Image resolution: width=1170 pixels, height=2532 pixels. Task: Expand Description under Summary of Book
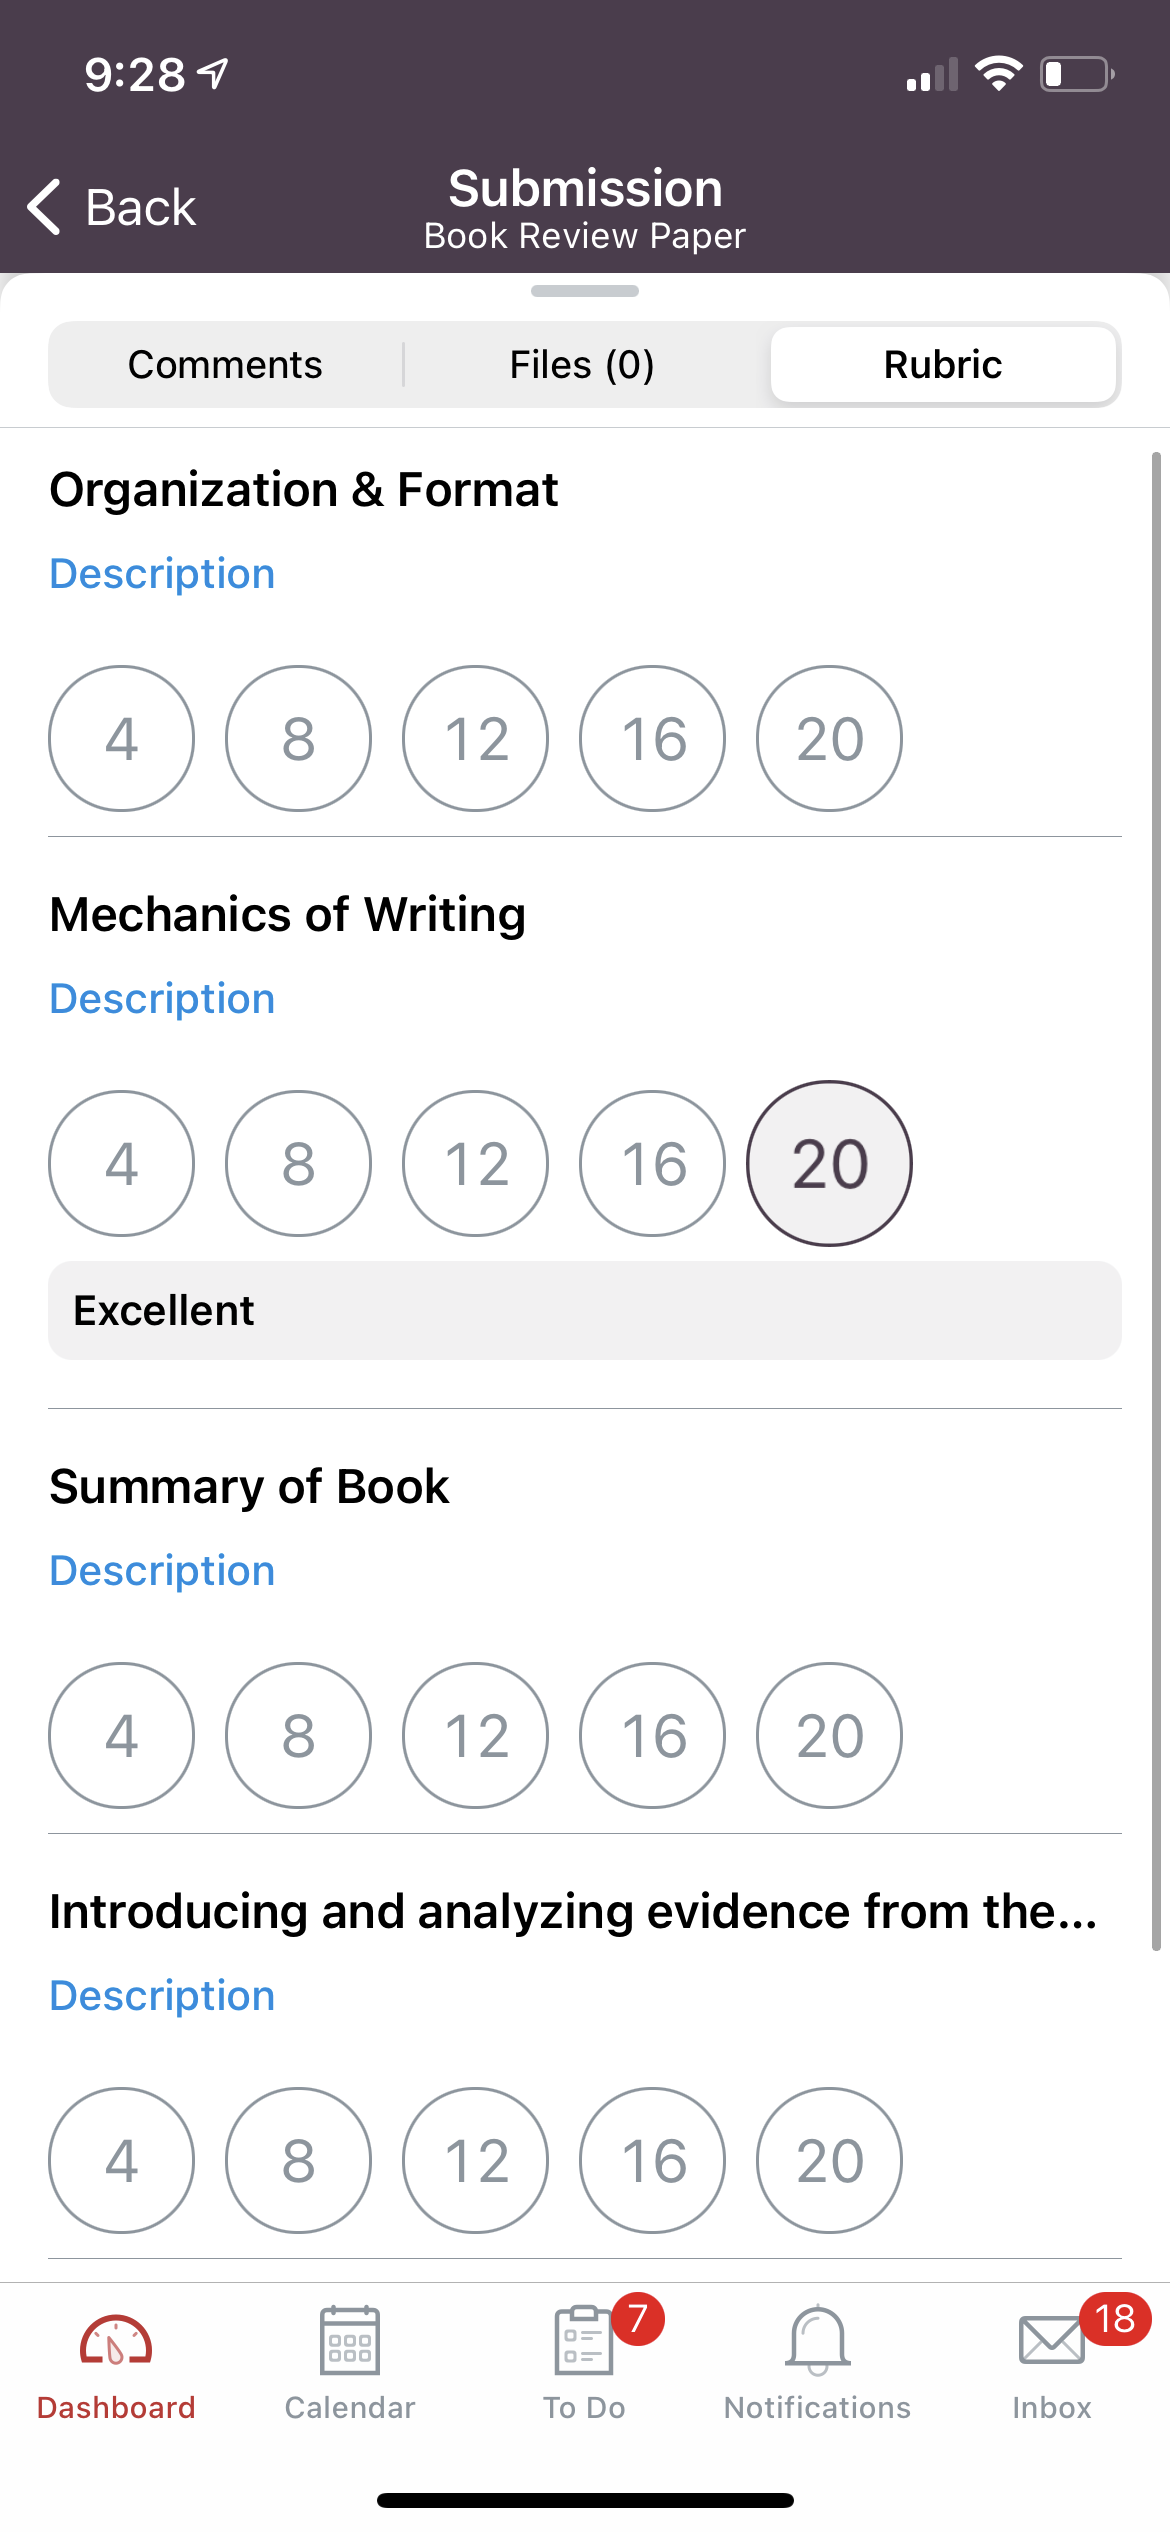(x=162, y=1571)
